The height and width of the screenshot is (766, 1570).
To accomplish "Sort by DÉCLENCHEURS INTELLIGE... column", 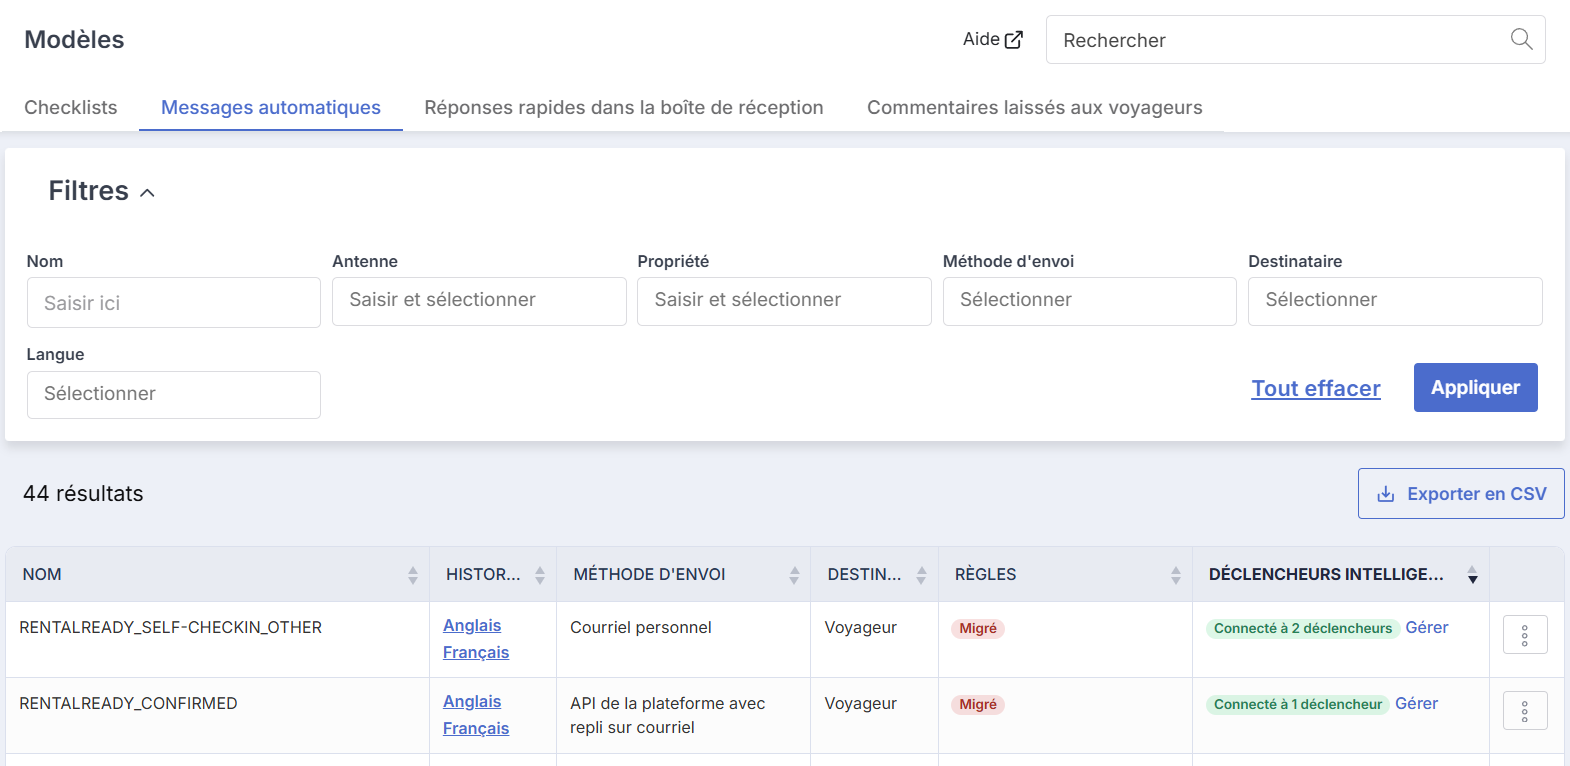I will coord(1472,575).
